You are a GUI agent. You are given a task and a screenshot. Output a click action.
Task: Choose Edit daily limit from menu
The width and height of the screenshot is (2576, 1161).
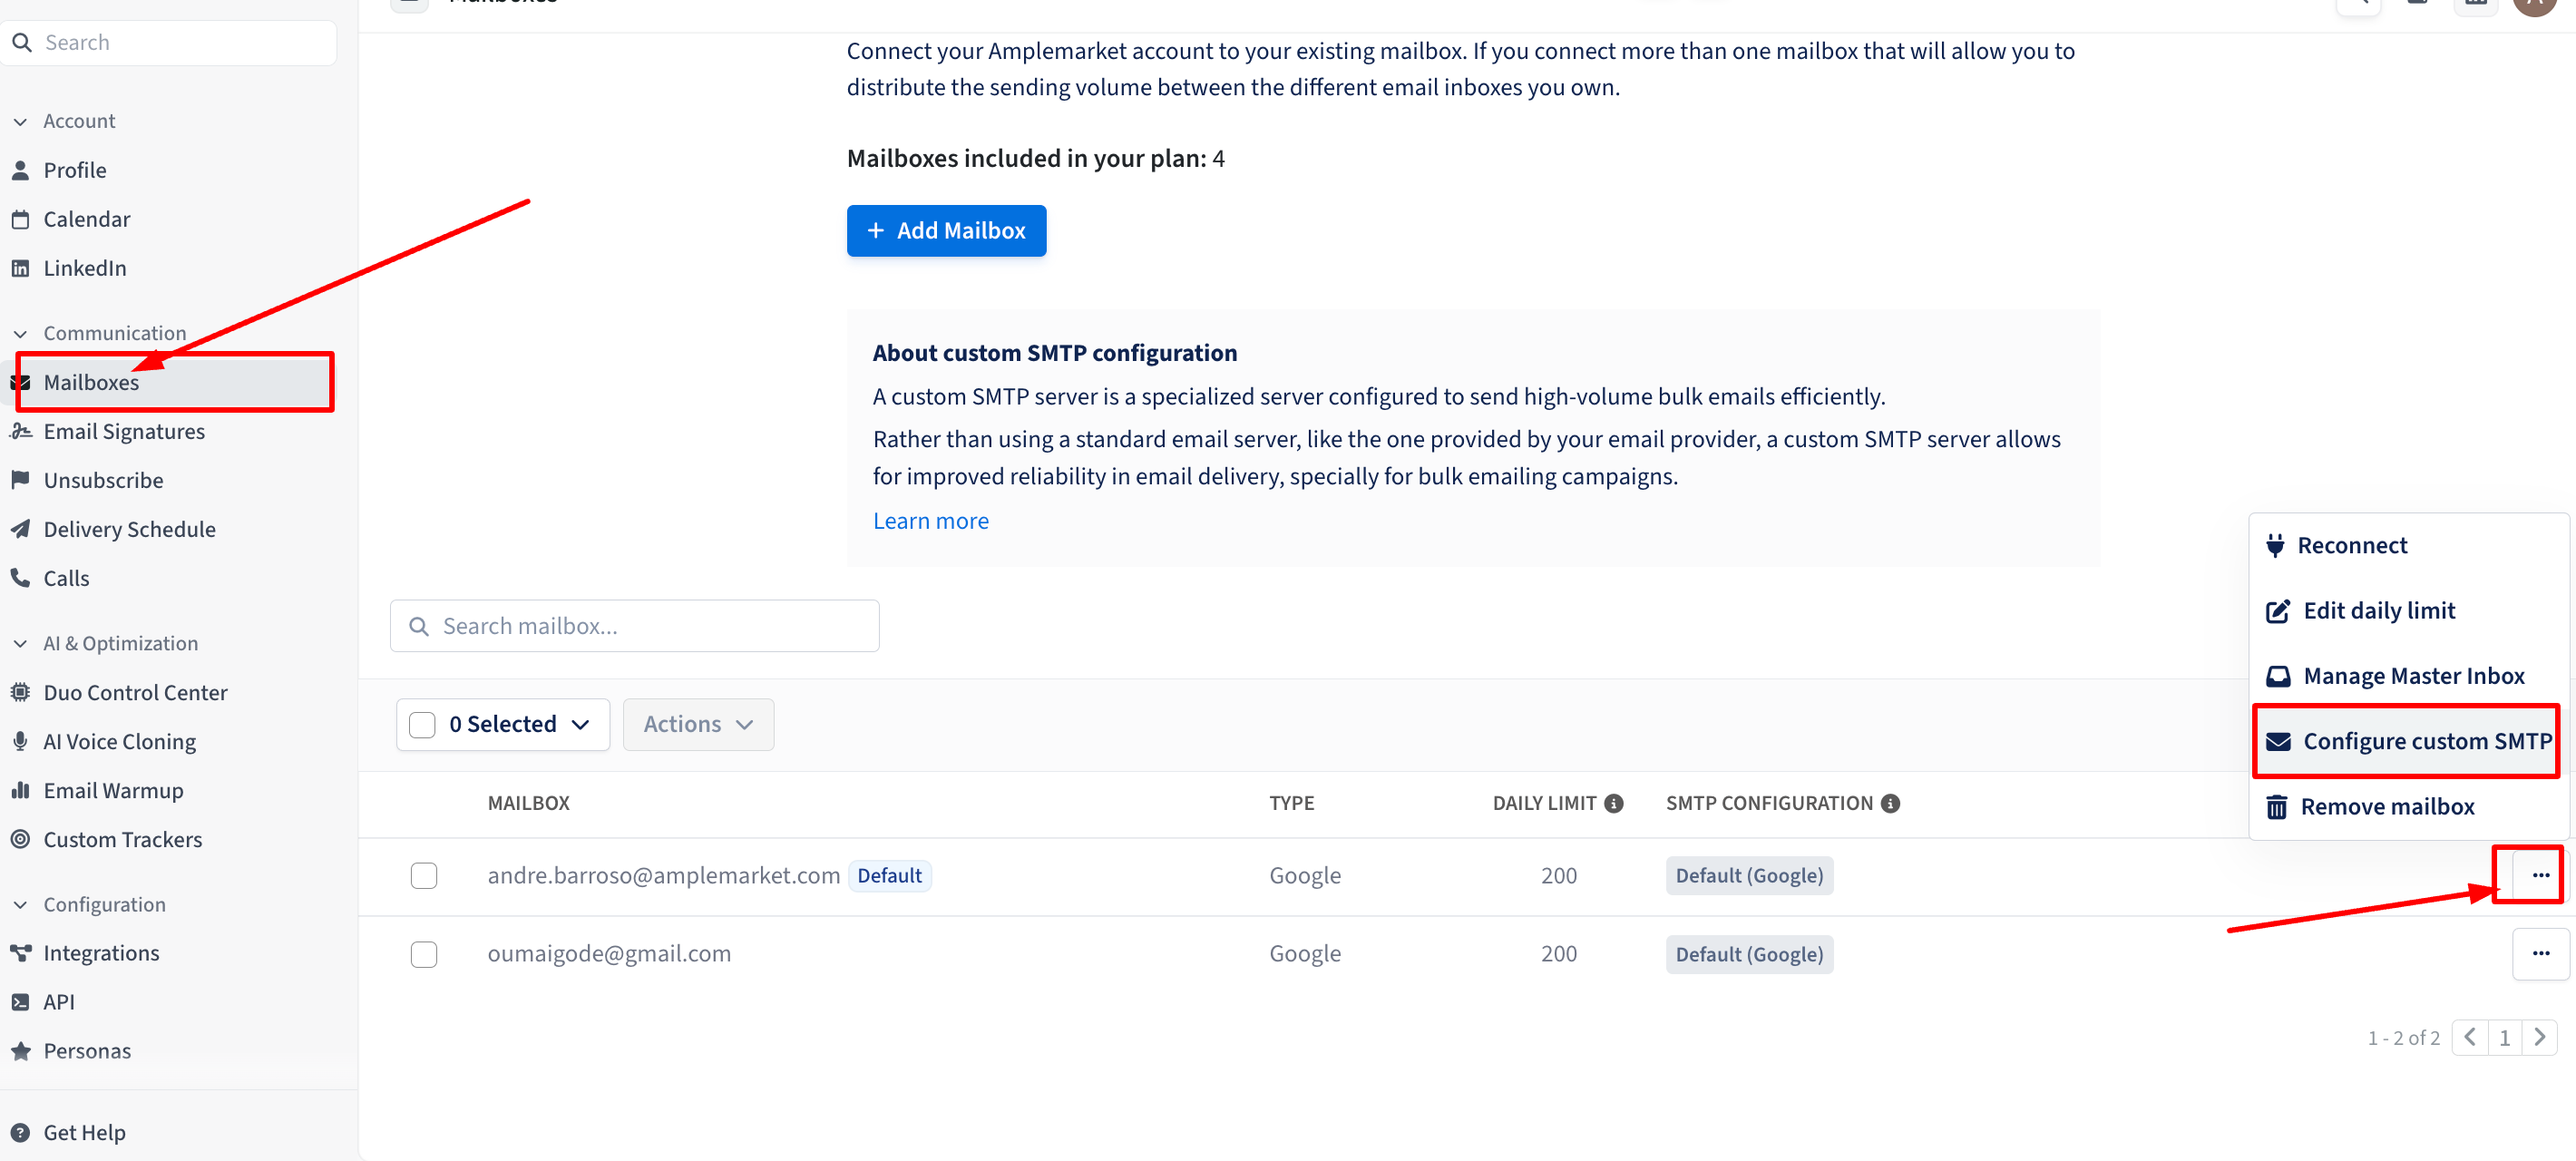(x=2378, y=610)
